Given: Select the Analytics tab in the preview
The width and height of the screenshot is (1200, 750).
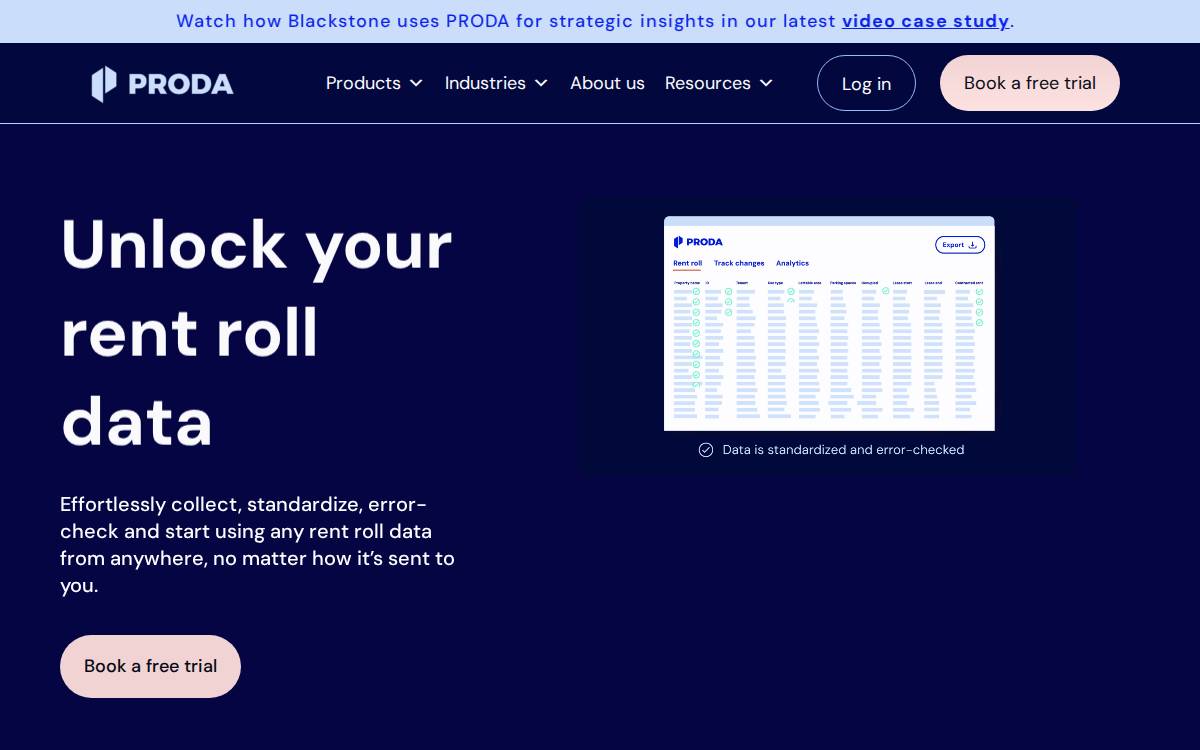Looking at the screenshot, I should [792, 263].
